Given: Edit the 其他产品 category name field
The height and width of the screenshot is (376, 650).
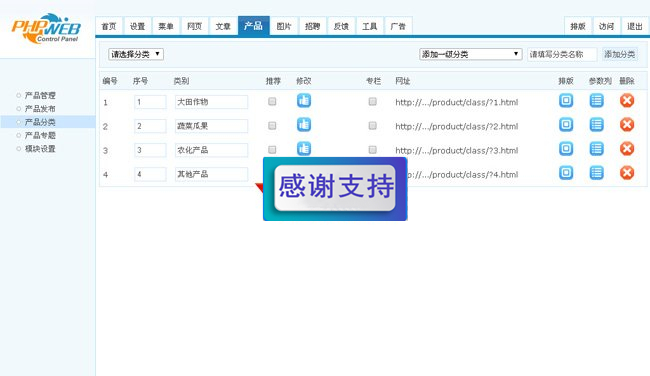Looking at the screenshot, I should (211, 174).
